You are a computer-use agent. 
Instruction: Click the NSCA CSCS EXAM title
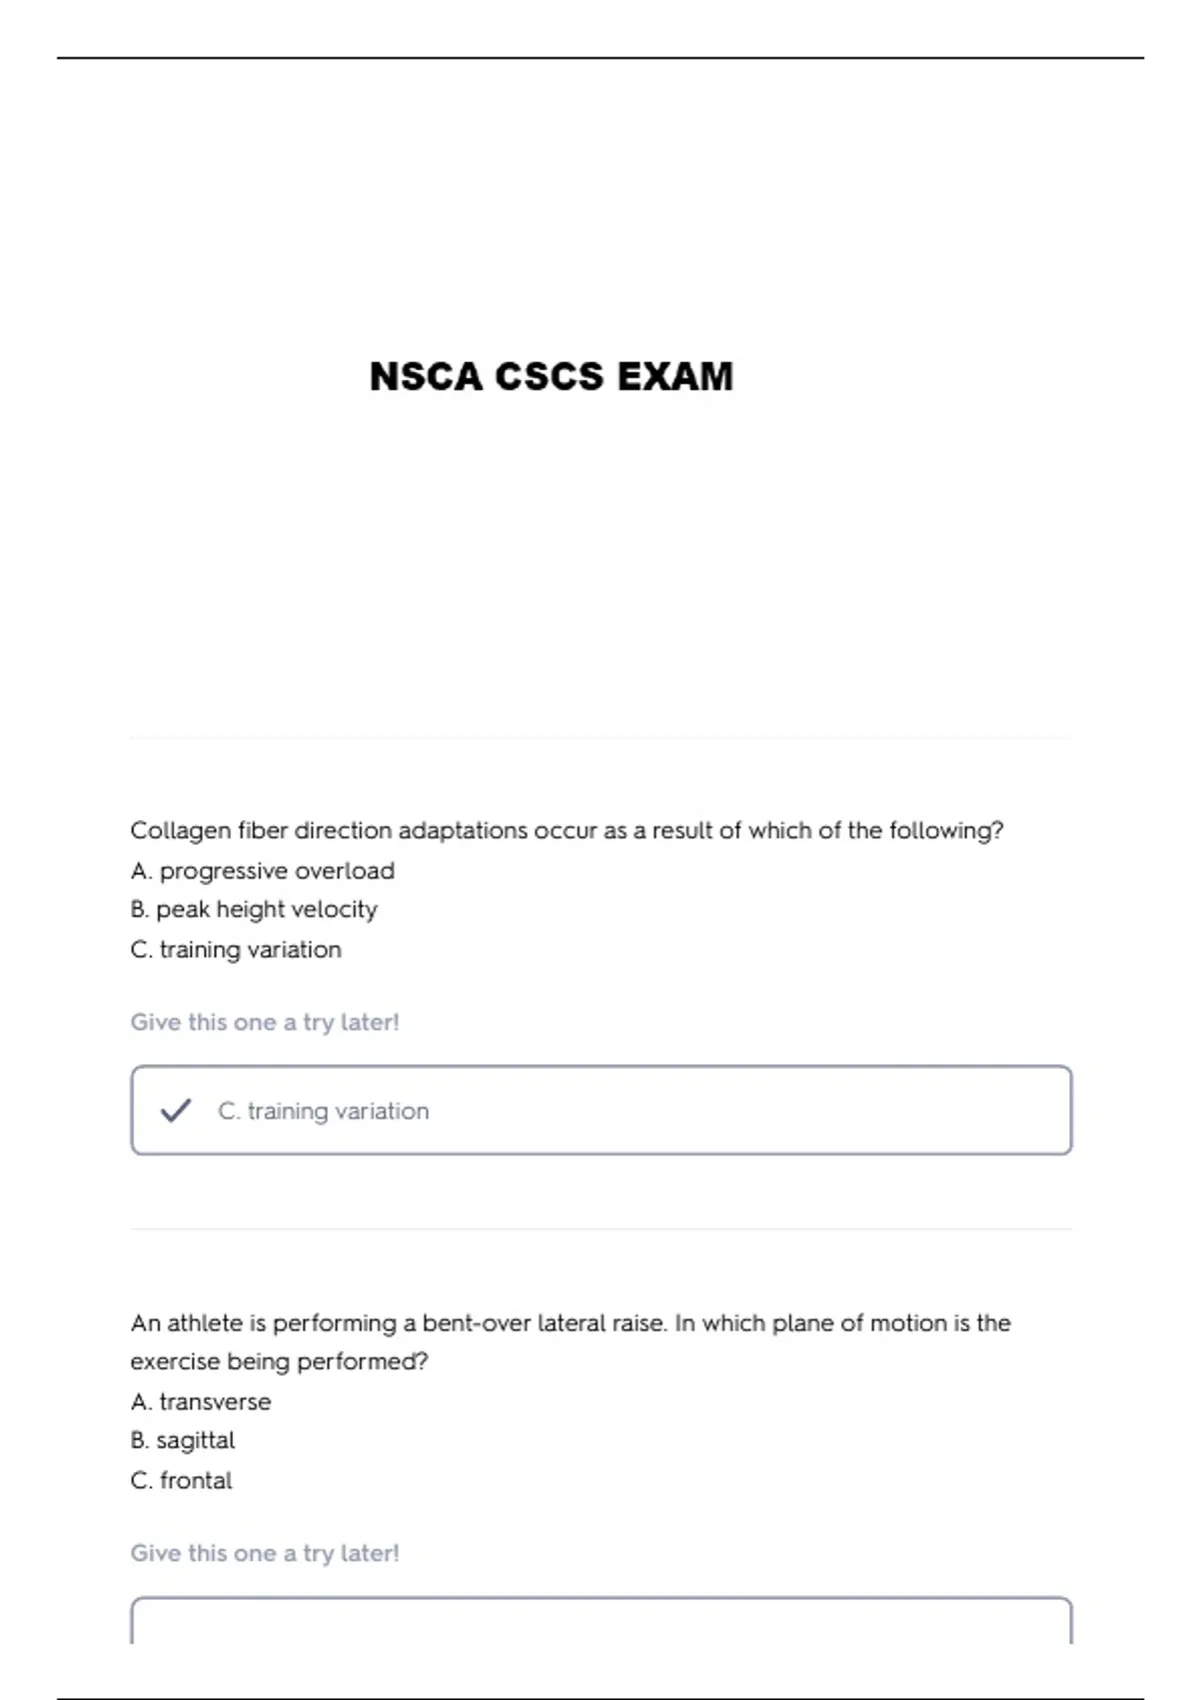tap(551, 376)
